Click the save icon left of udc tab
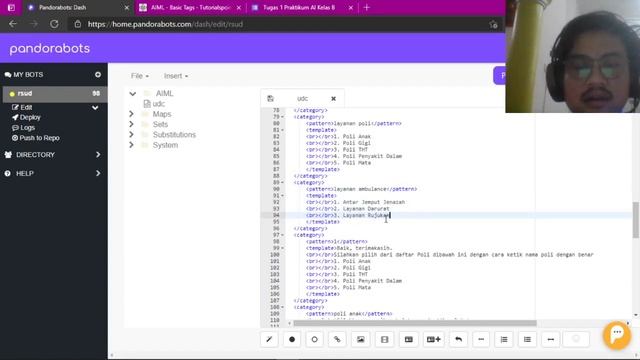 [270, 99]
